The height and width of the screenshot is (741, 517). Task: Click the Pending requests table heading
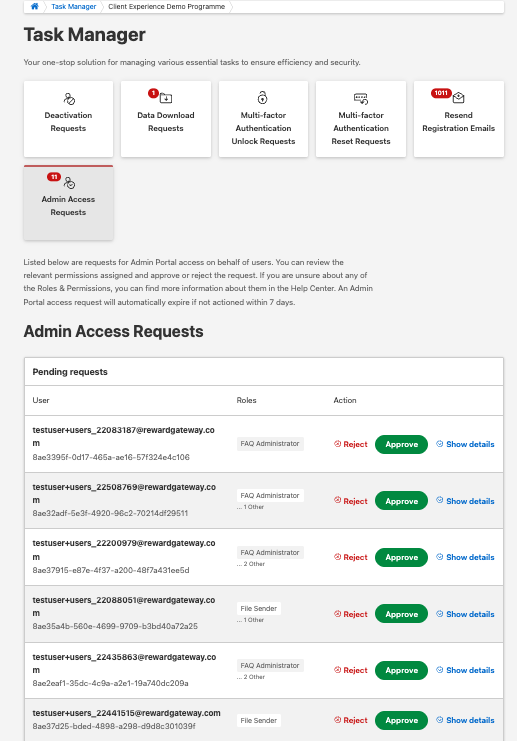[70, 372]
